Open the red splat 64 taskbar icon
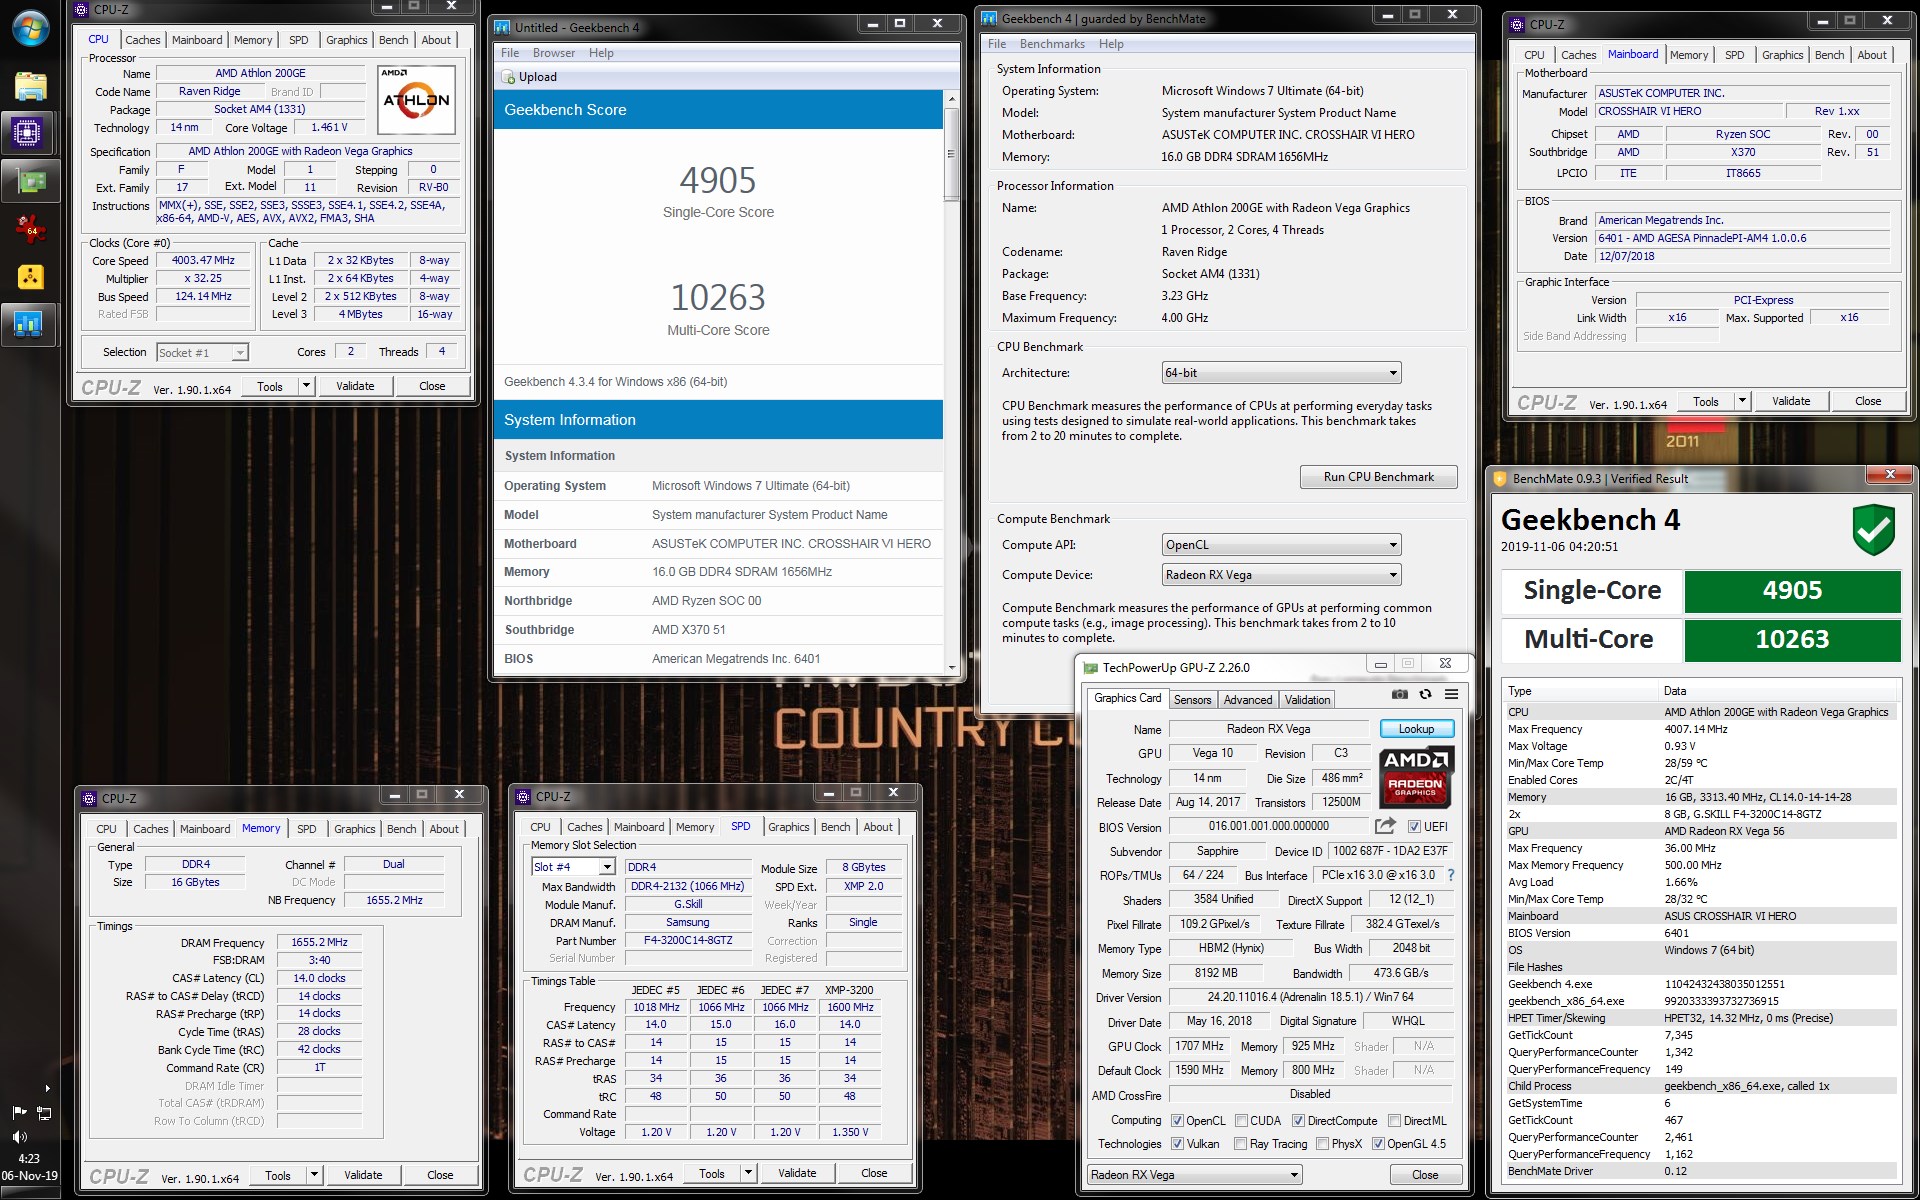Screen dimensions: 1920x1200 tap(30, 229)
